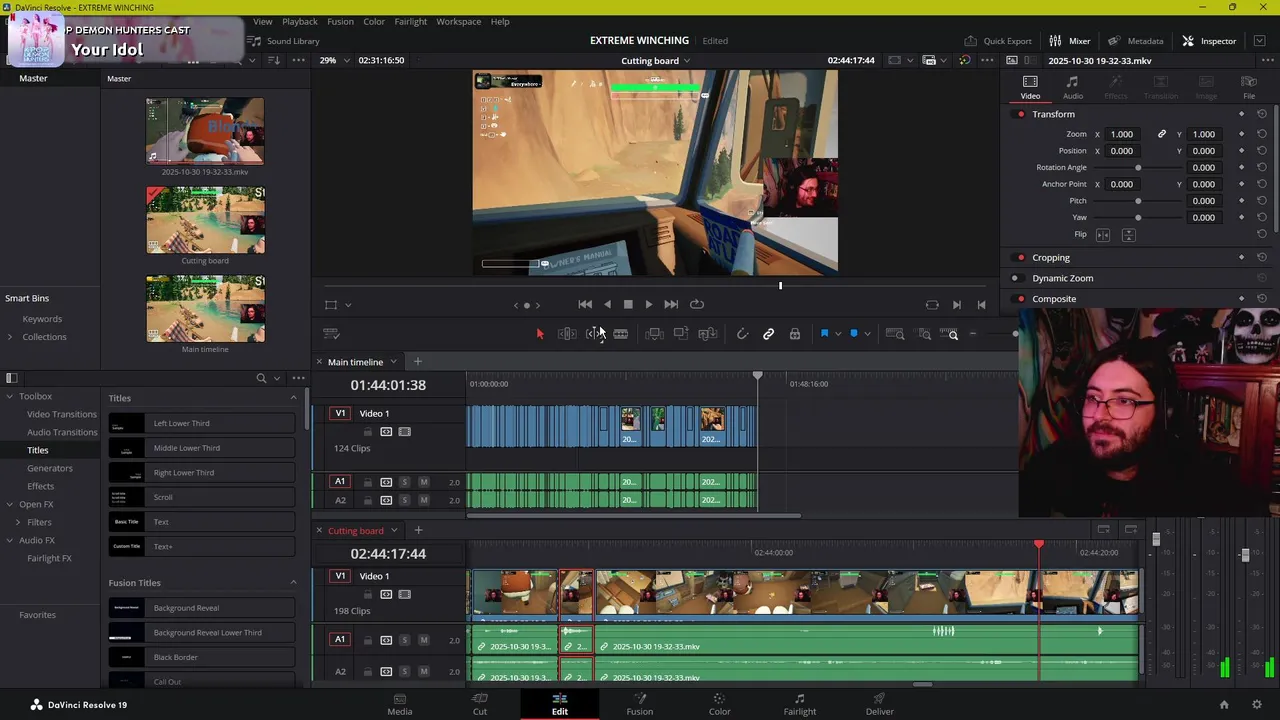Click the Full Extent Zoom icon
1280x720 pixels.
point(896,334)
